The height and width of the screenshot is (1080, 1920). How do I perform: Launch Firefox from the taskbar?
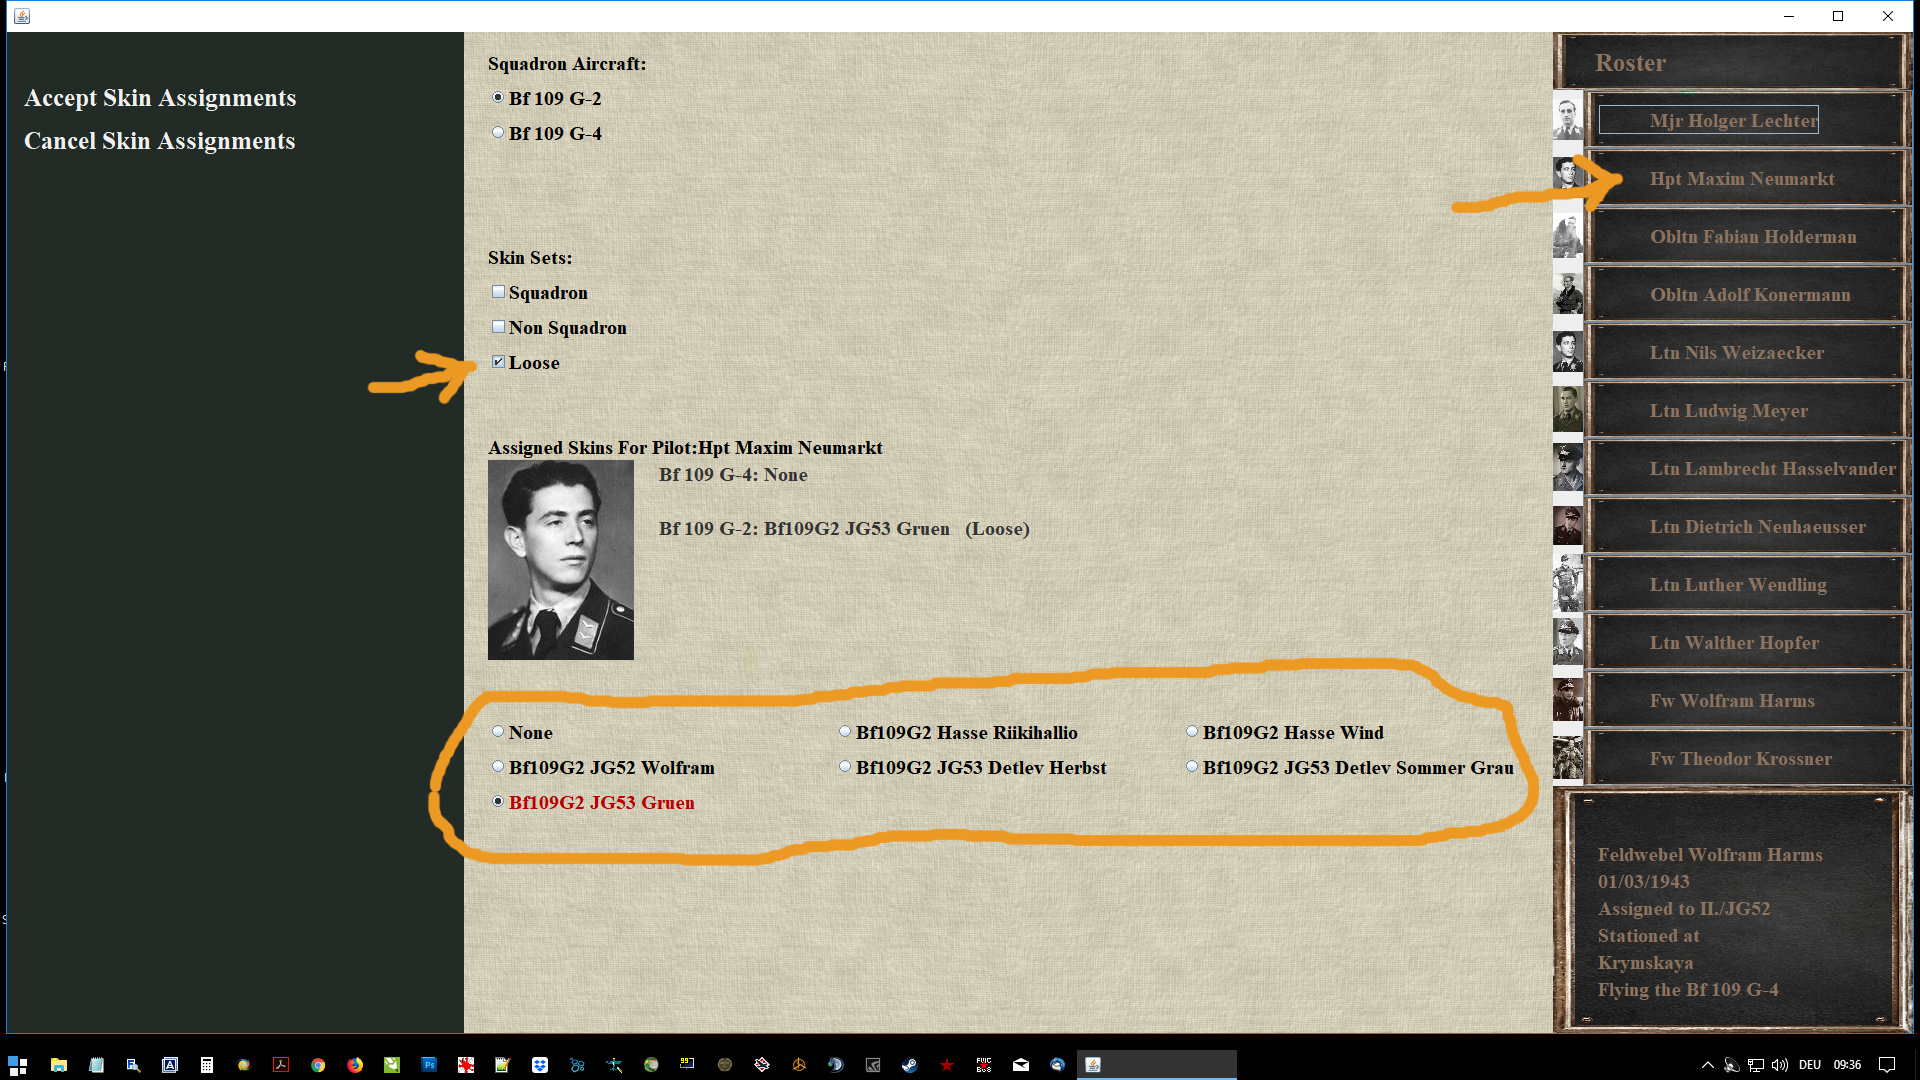point(355,1065)
